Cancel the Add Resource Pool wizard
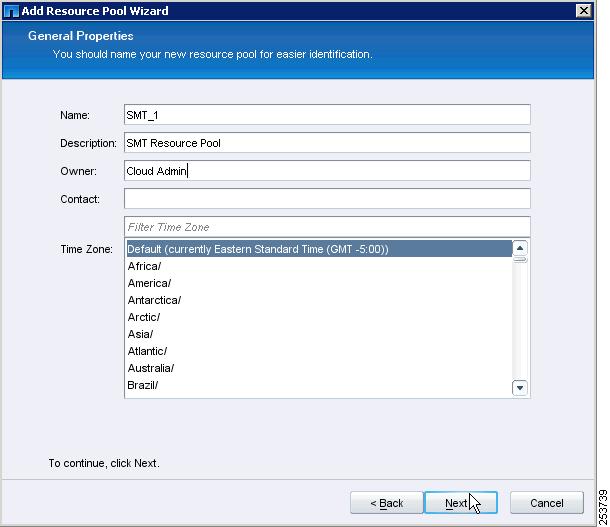The width and height of the screenshot is (610, 527). click(x=547, y=503)
